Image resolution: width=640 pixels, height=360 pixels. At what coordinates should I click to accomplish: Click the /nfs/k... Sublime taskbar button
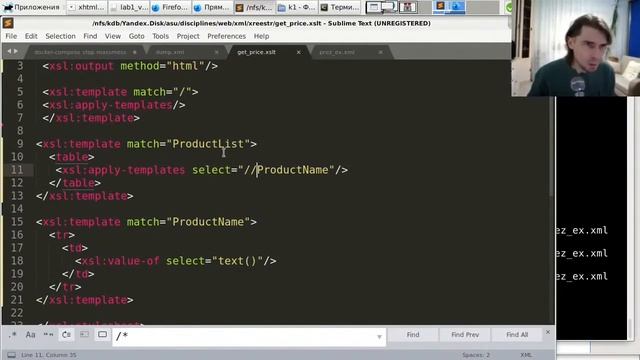coord(254,7)
